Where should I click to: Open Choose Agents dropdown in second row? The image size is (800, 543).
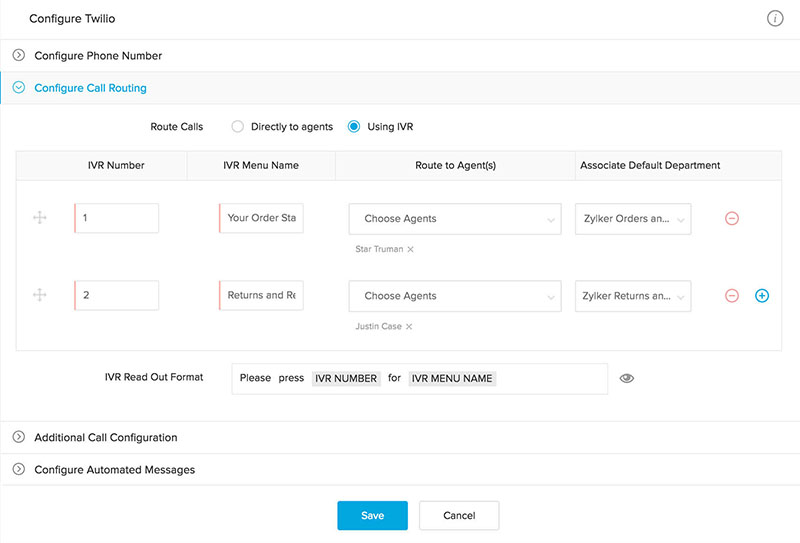point(455,296)
